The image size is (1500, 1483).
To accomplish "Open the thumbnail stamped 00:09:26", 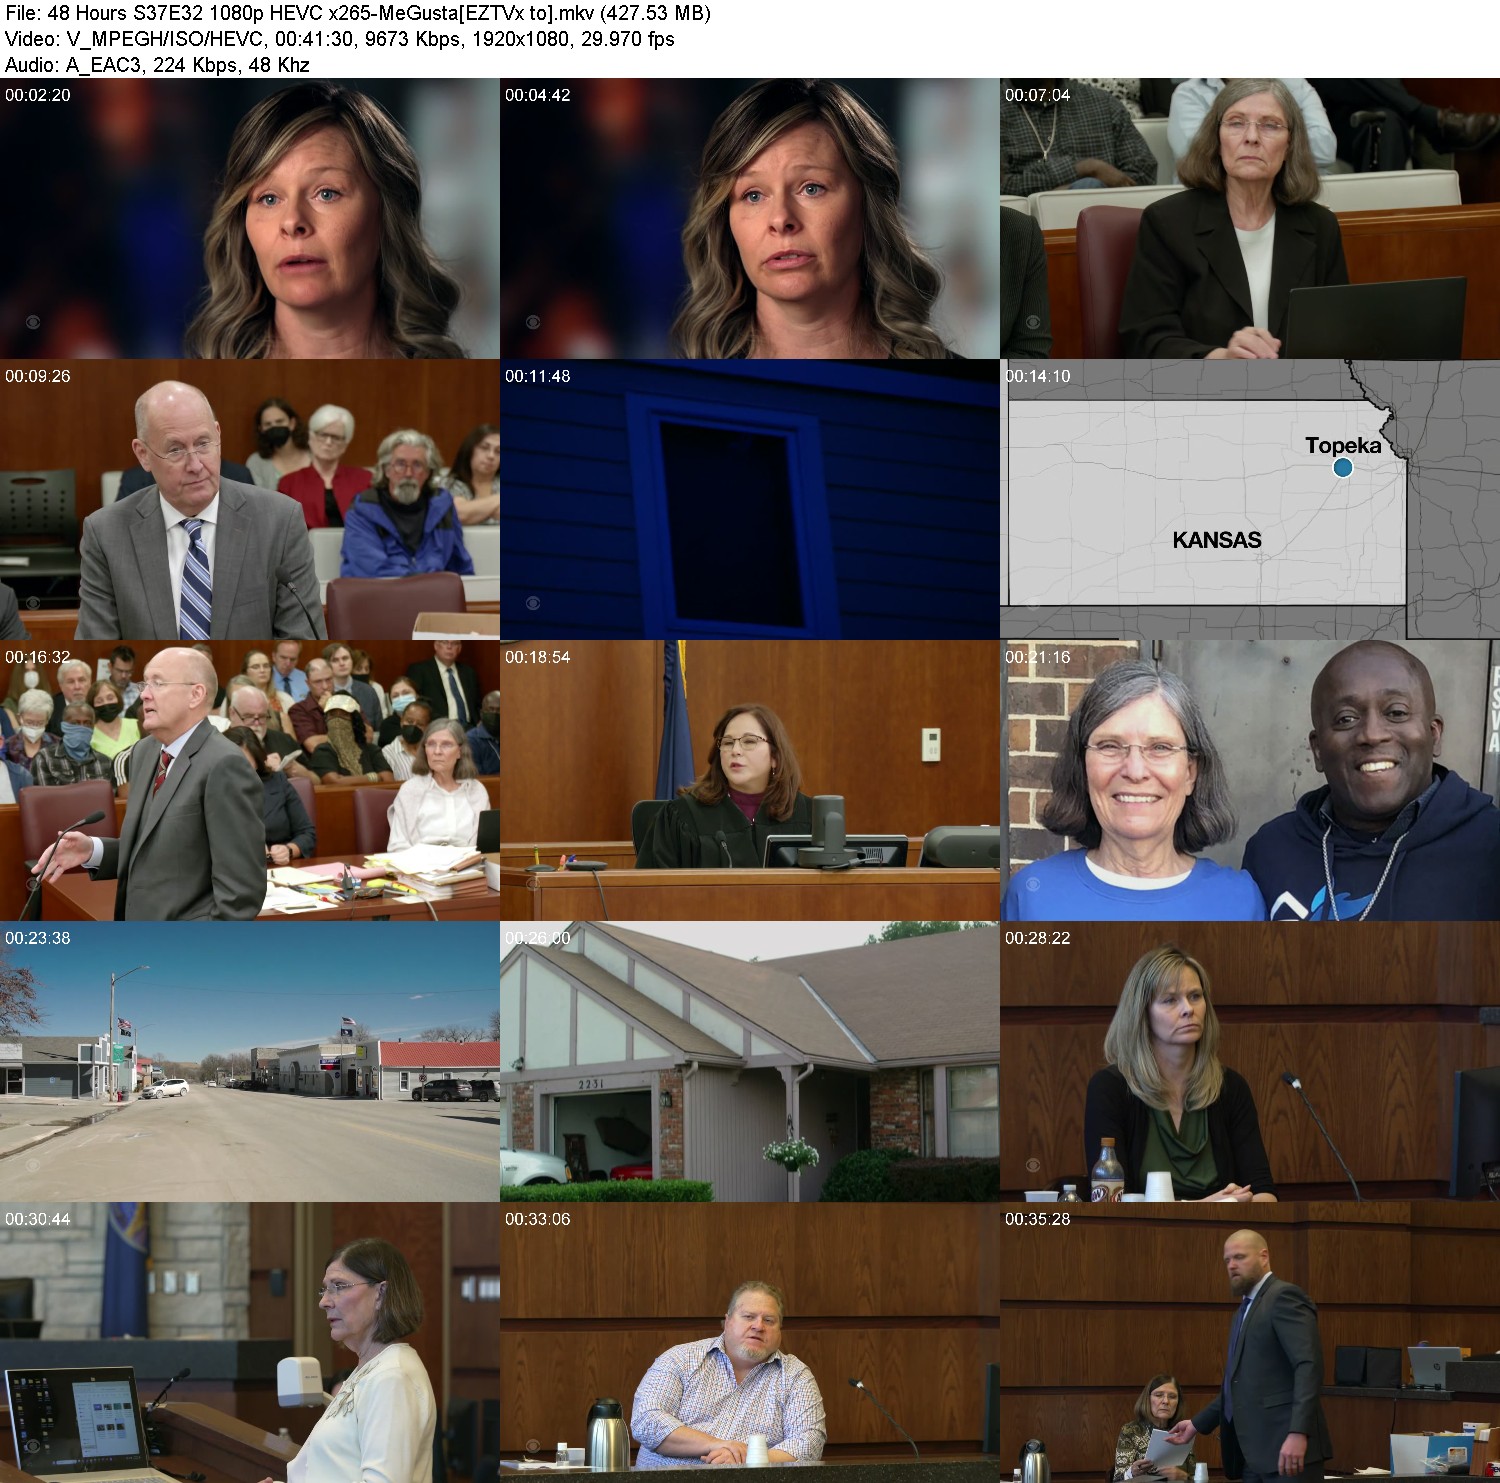I will point(250,500).
